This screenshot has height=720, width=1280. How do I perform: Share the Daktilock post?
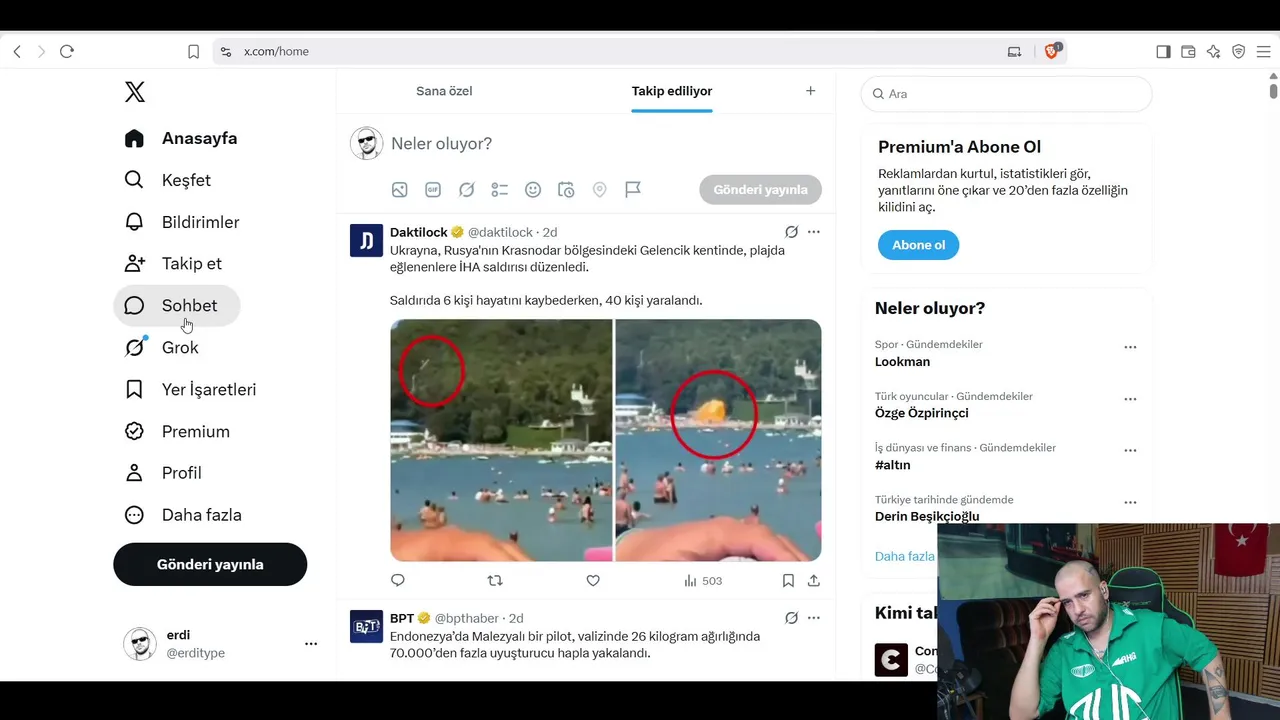click(814, 580)
